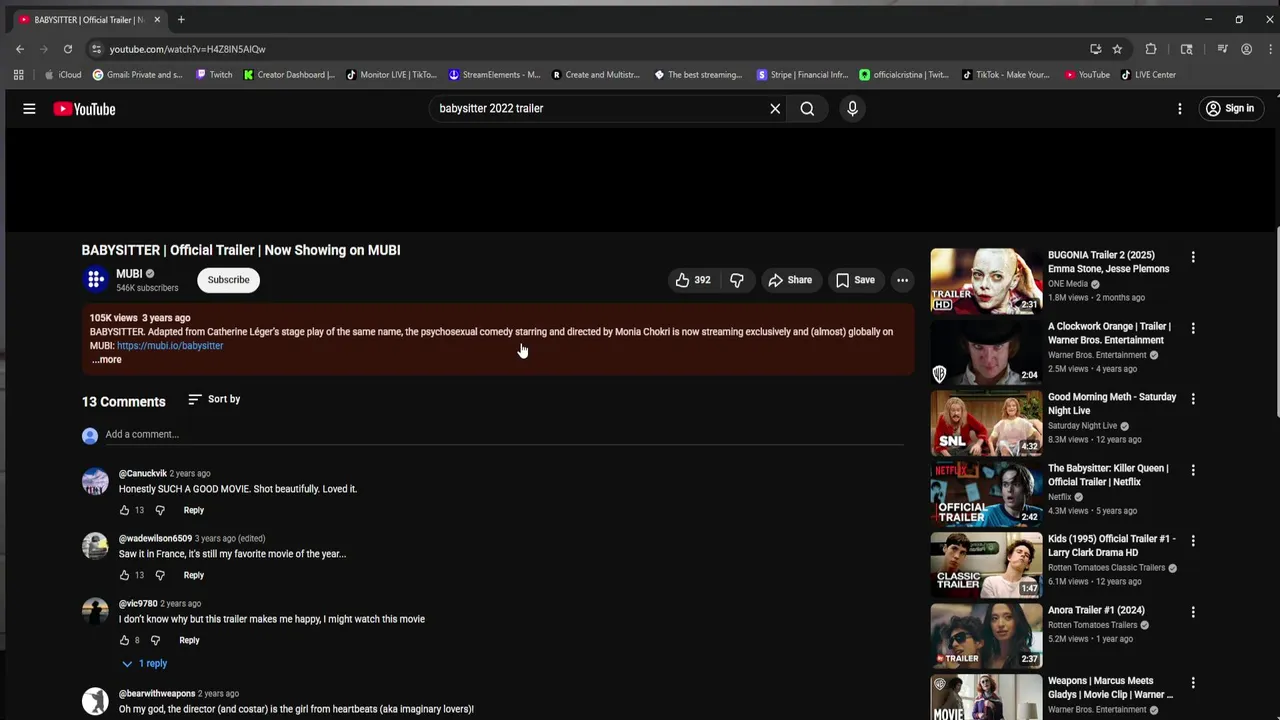1280x720 pixels.
Task: Clear the search box with the X
Action: (x=775, y=109)
